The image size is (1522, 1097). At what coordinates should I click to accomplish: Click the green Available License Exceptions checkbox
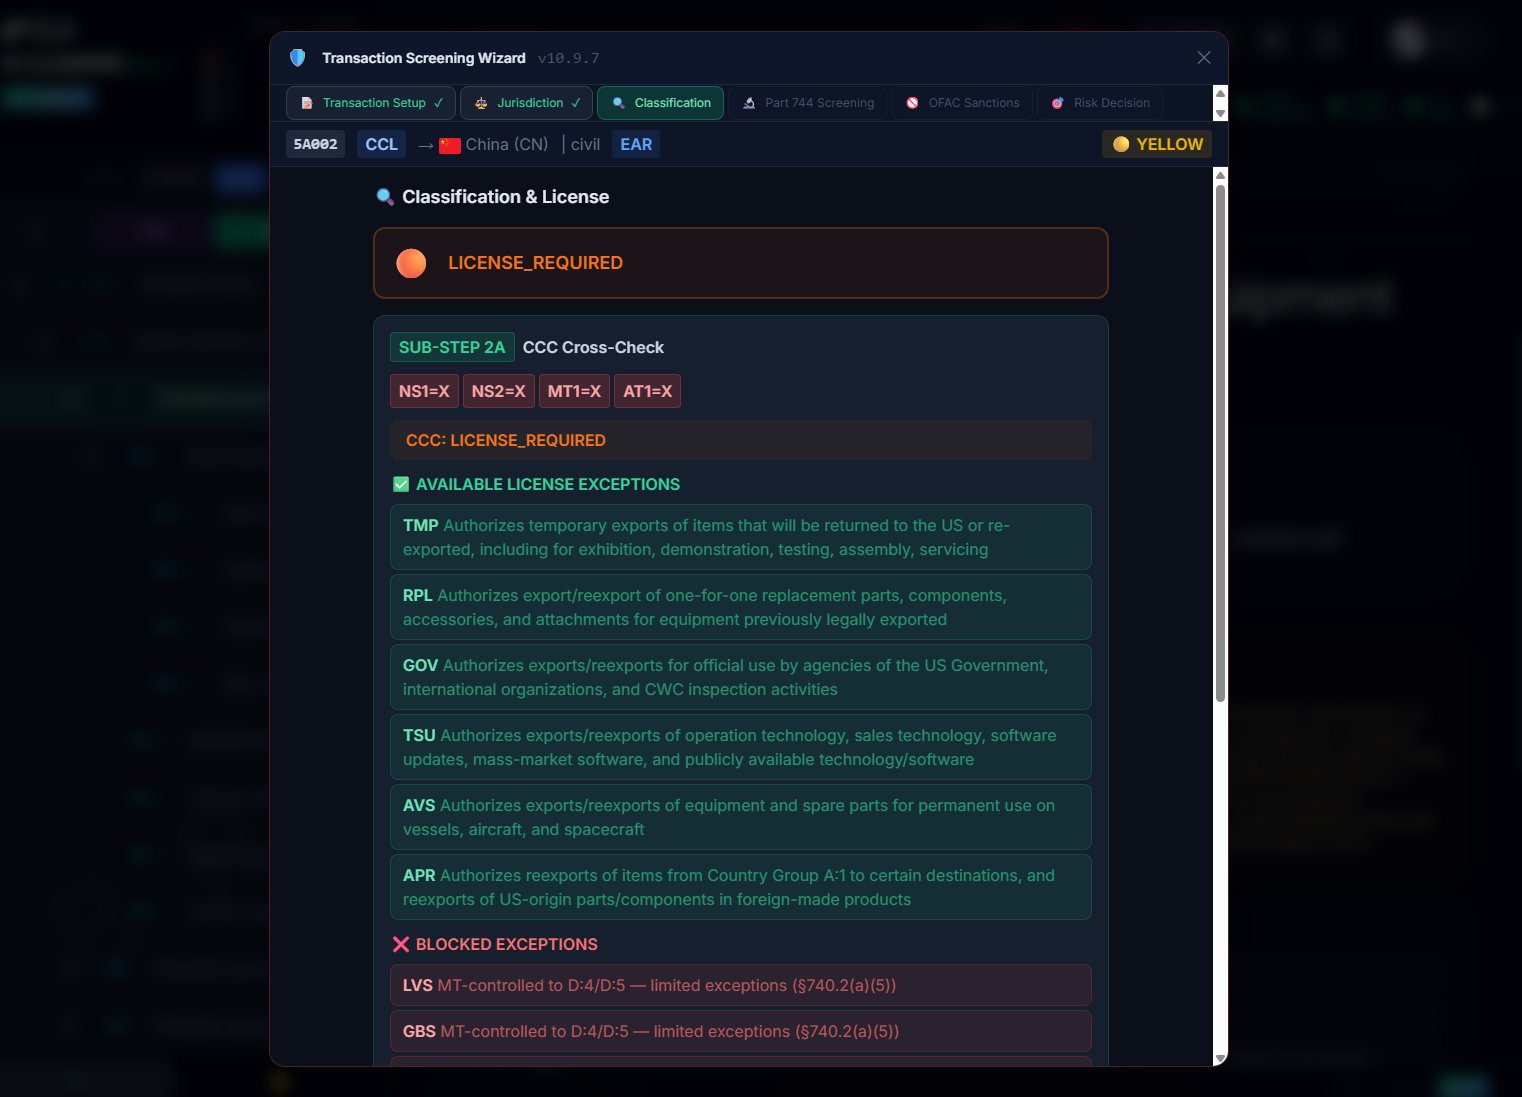click(401, 484)
